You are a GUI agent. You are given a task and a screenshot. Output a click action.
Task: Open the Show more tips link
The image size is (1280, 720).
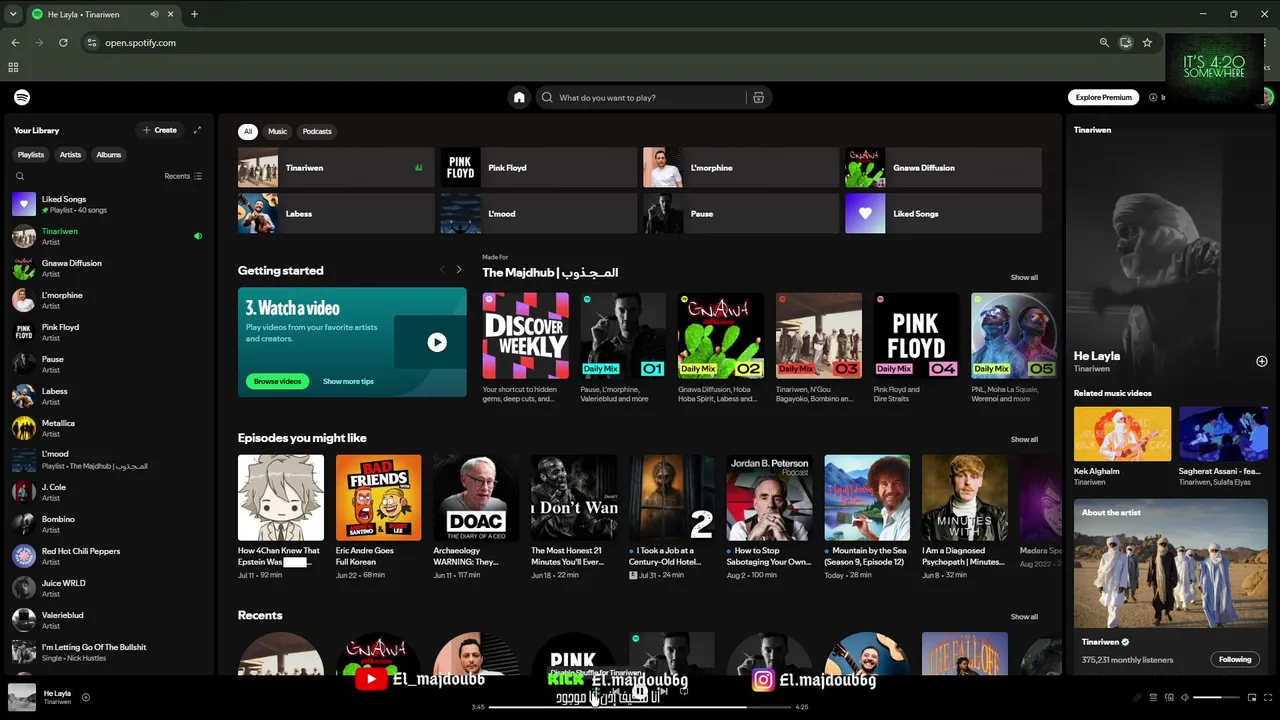[x=348, y=381]
